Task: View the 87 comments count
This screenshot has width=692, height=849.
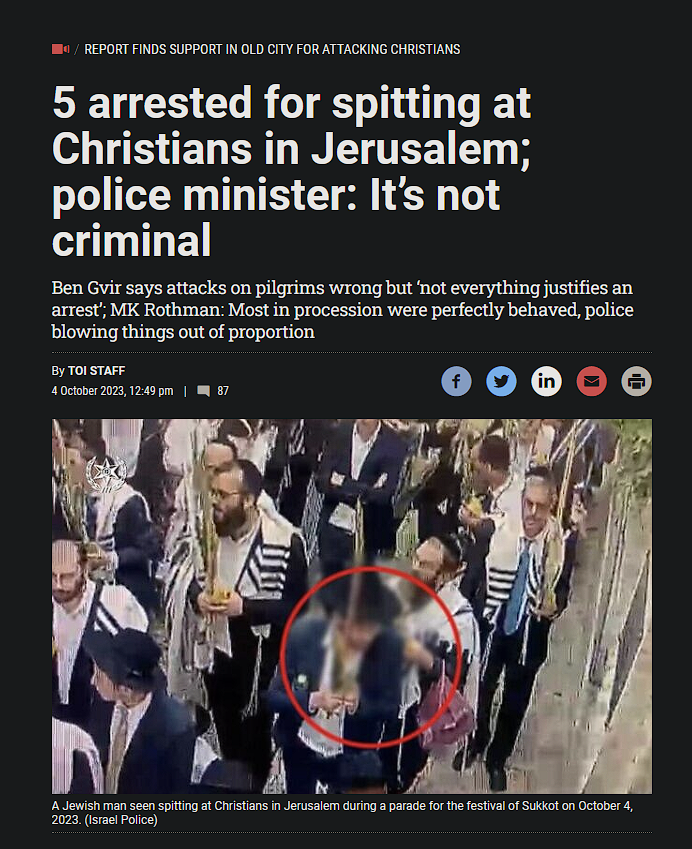Action: click(223, 391)
